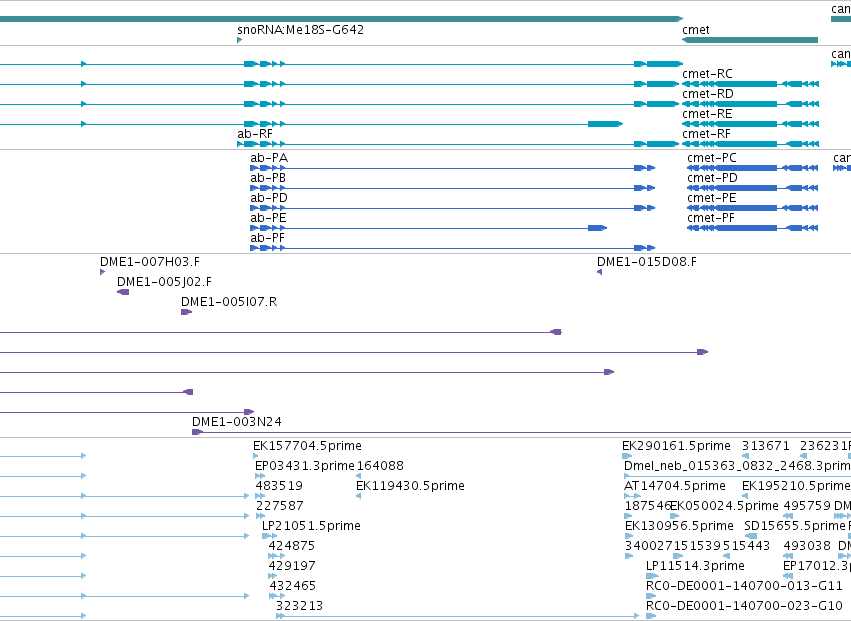
Task: Click the cmet-PF protein label
Action: 711,218
